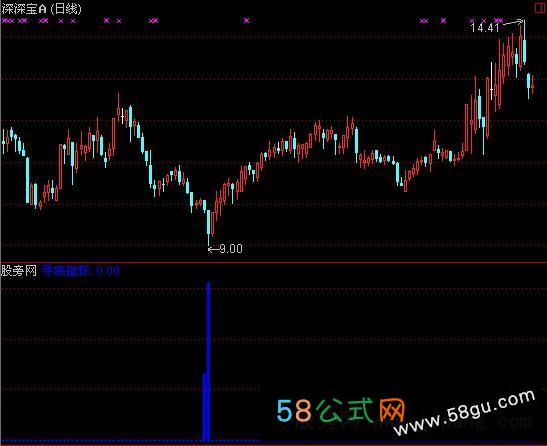Select the last candlestick on the right
This screenshot has width=547, height=446.
point(532,84)
